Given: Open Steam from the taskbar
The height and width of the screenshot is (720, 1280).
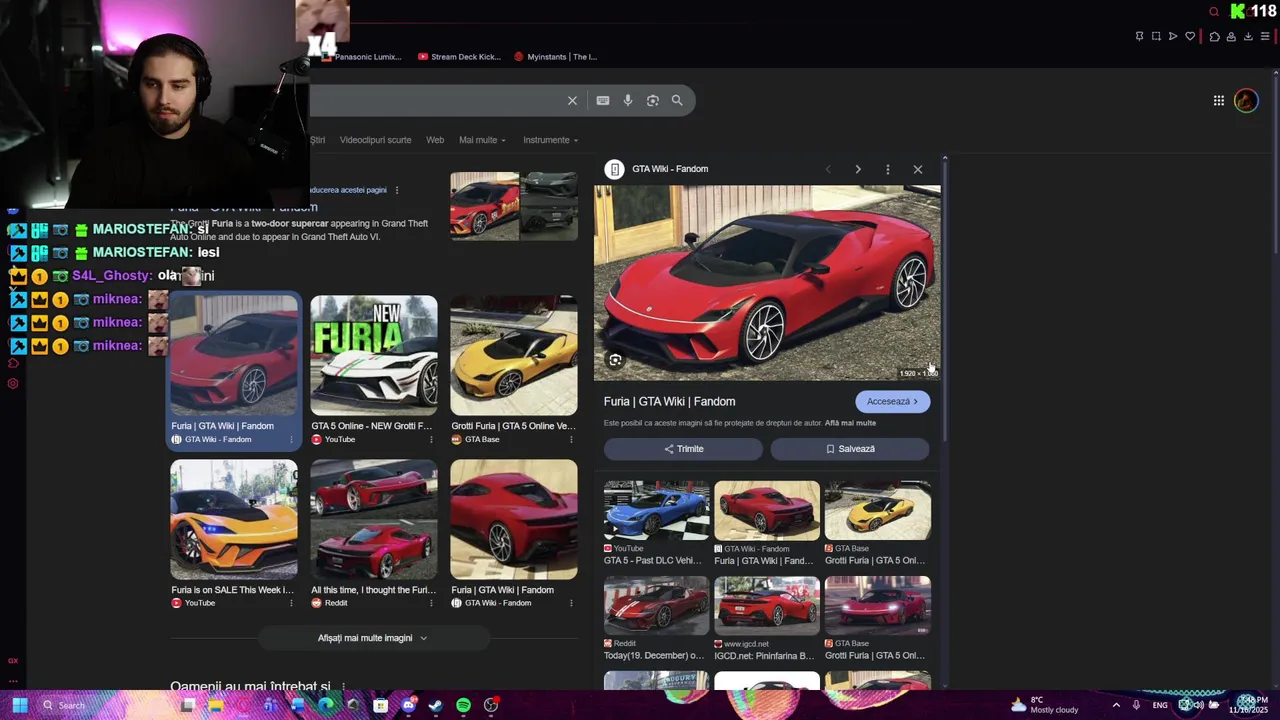Looking at the screenshot, I should tap(435, 705).
